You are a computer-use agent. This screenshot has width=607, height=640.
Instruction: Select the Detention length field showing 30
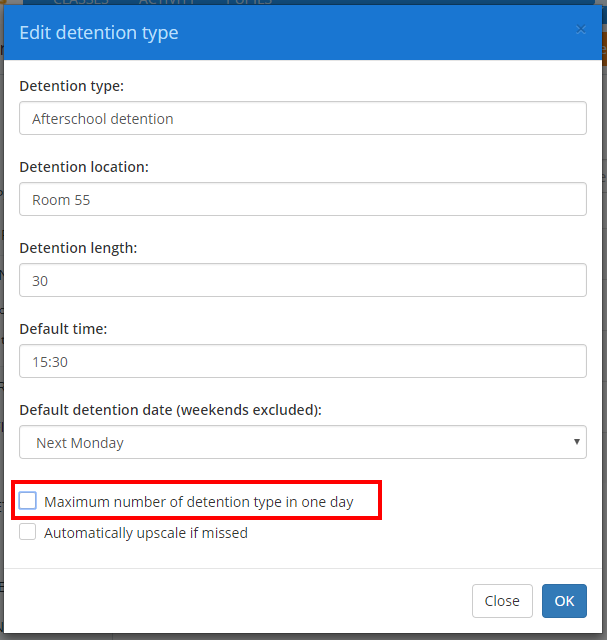point(302,280)
